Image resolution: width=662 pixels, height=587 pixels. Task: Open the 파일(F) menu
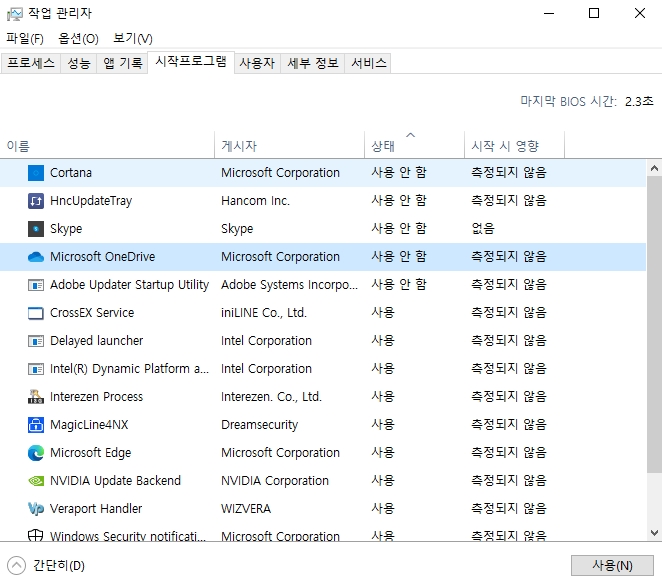[25, 38]
